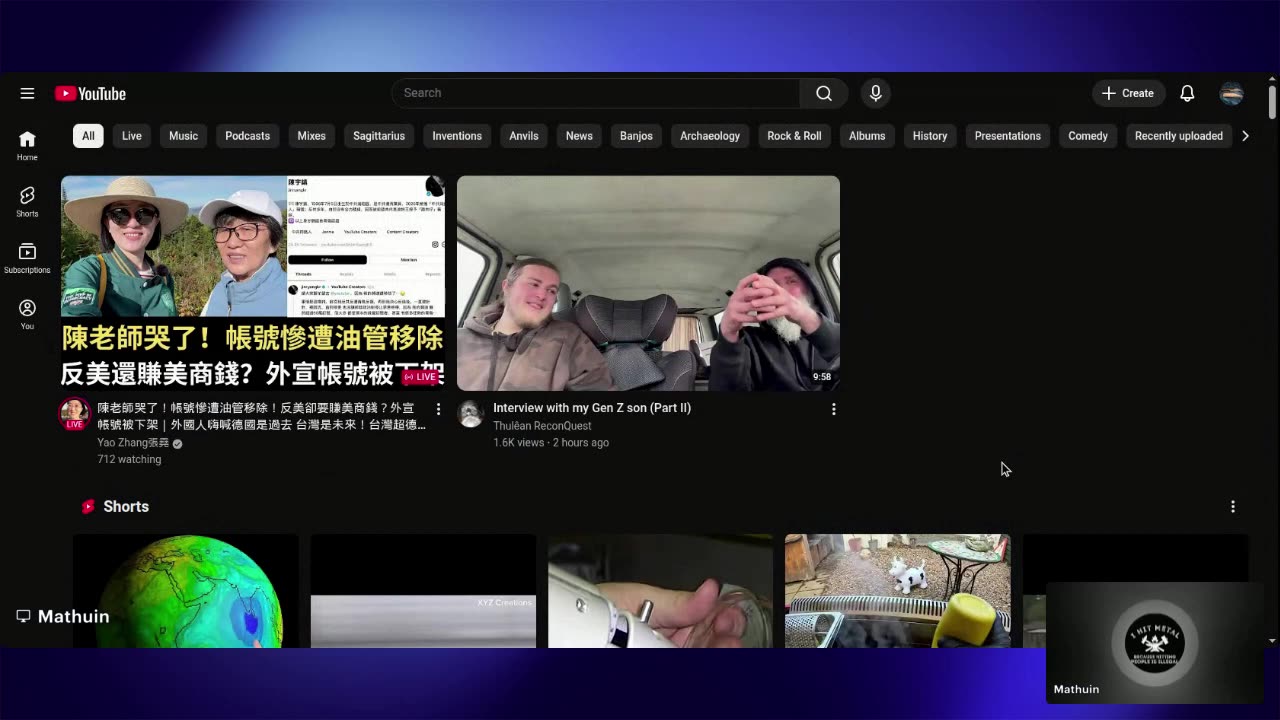Select the Music filter chip
1280x720 pixels.
pyautogui.click(x=183, y=136)
